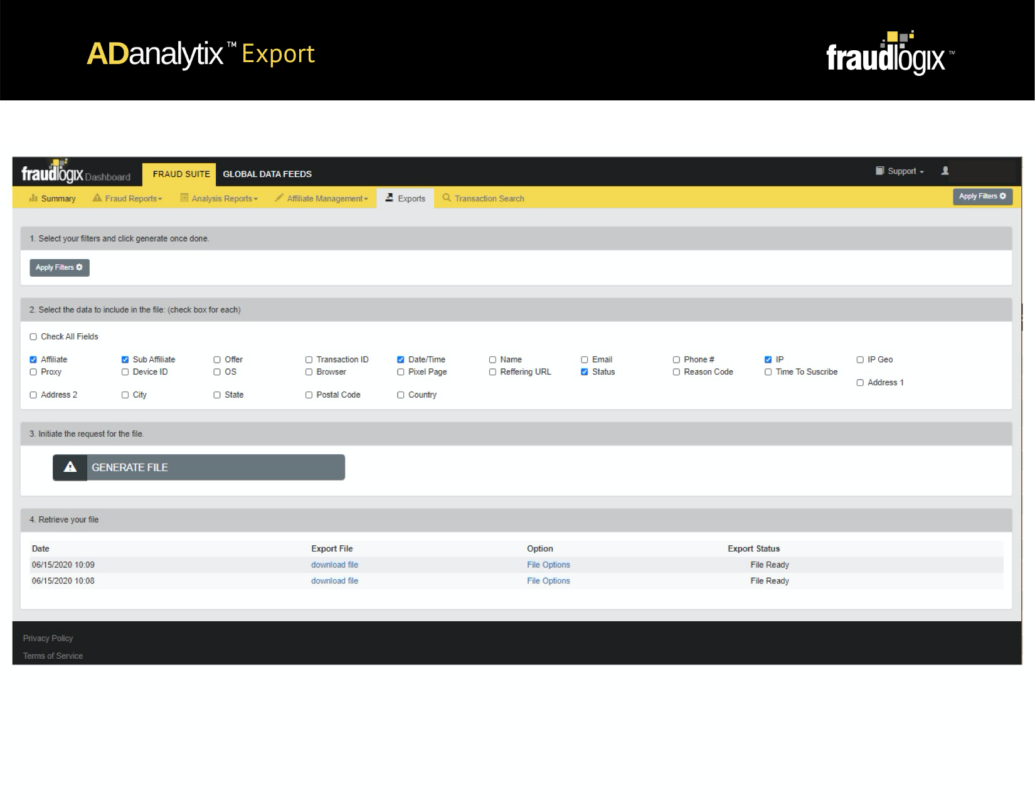This screenshot has width=1035, height=800.
Task: Check the Device ID checkbox
Action: coord(125,372)
